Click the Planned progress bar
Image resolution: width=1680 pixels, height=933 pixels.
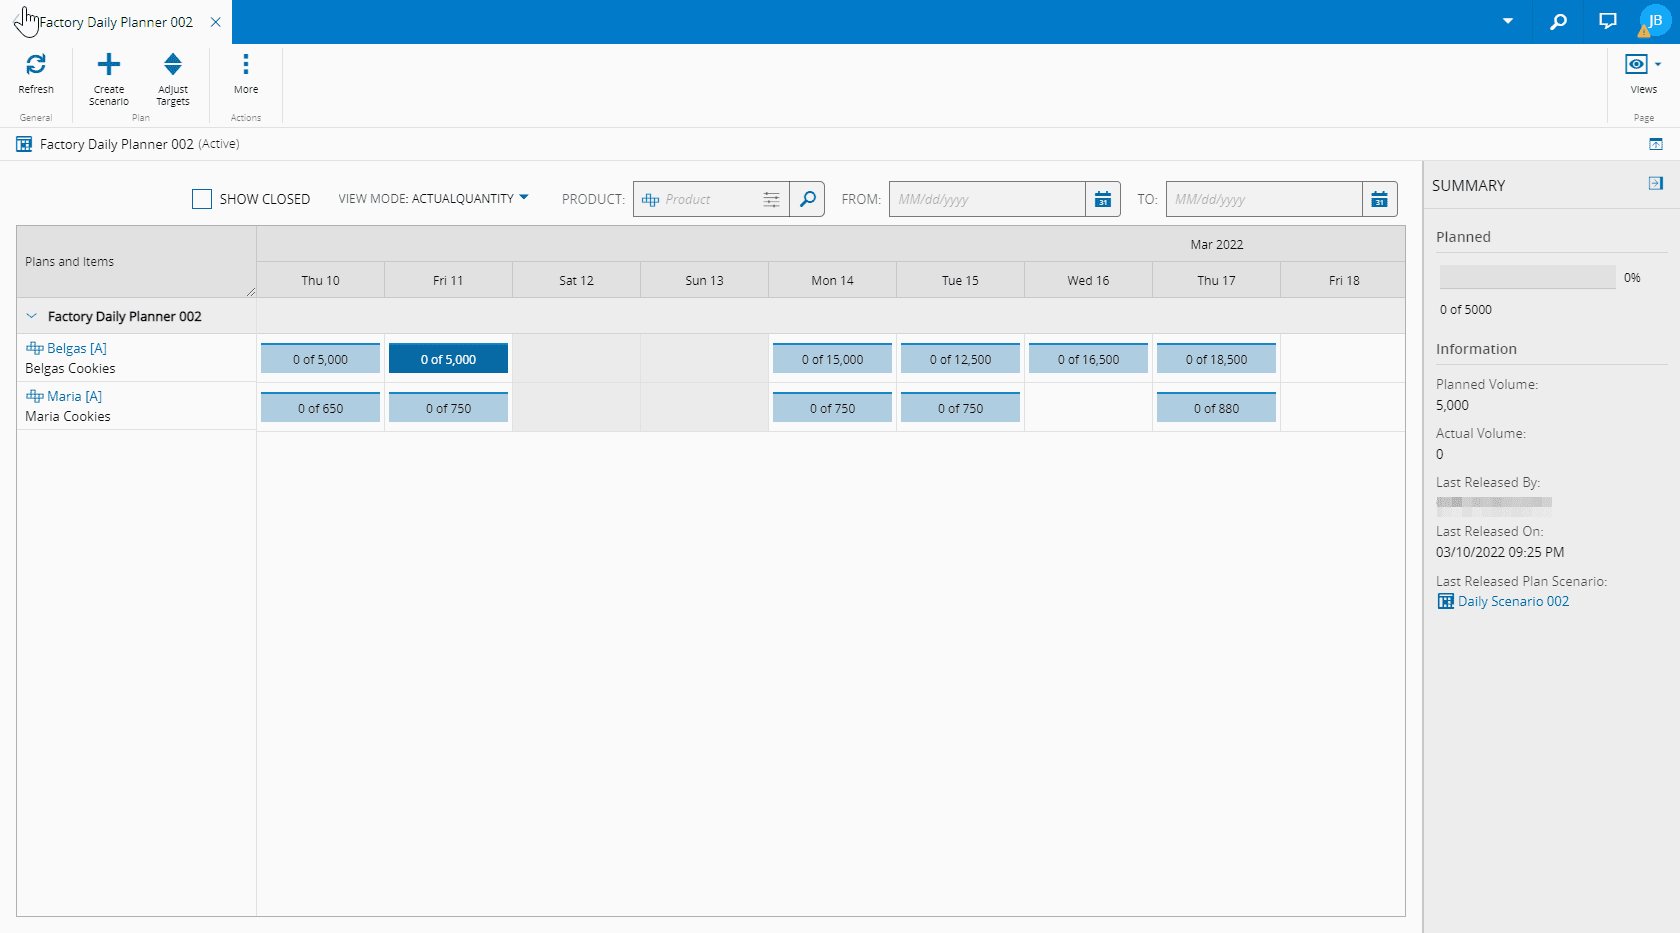[x=1526, y=277]
